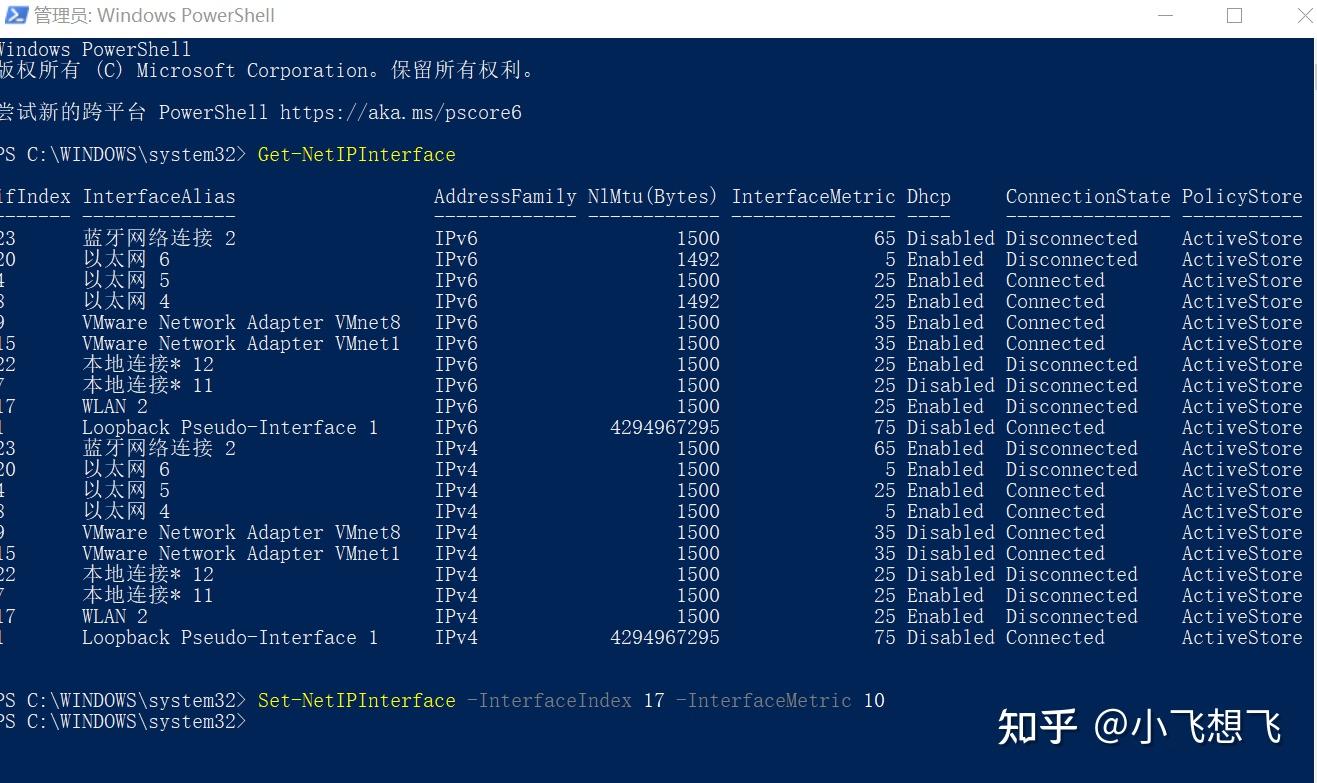Minimize the PowerShell window
Image resolution: width=1317 pixels, height=783 pixels.
coord(1166,15)
